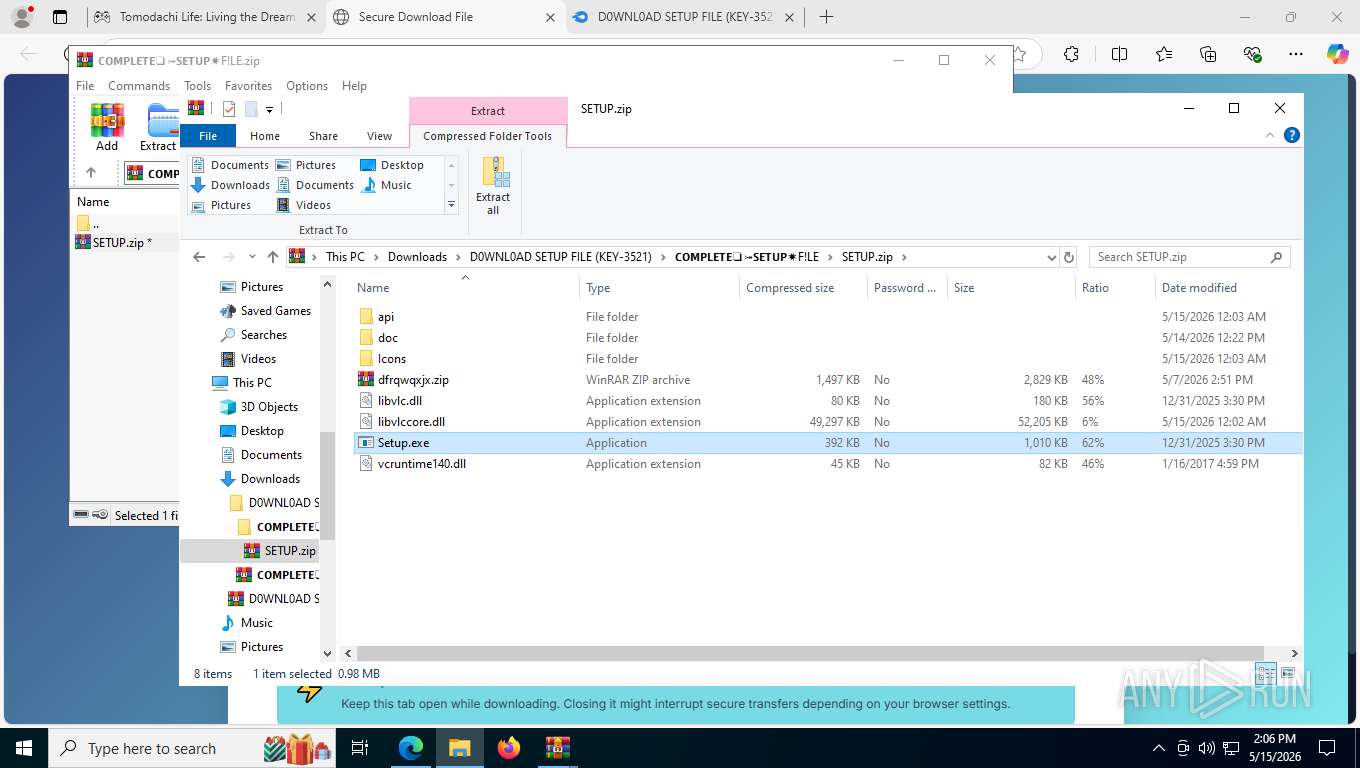
Task: Click Explorer Properties quick access icon
Action: click(229, 109)
